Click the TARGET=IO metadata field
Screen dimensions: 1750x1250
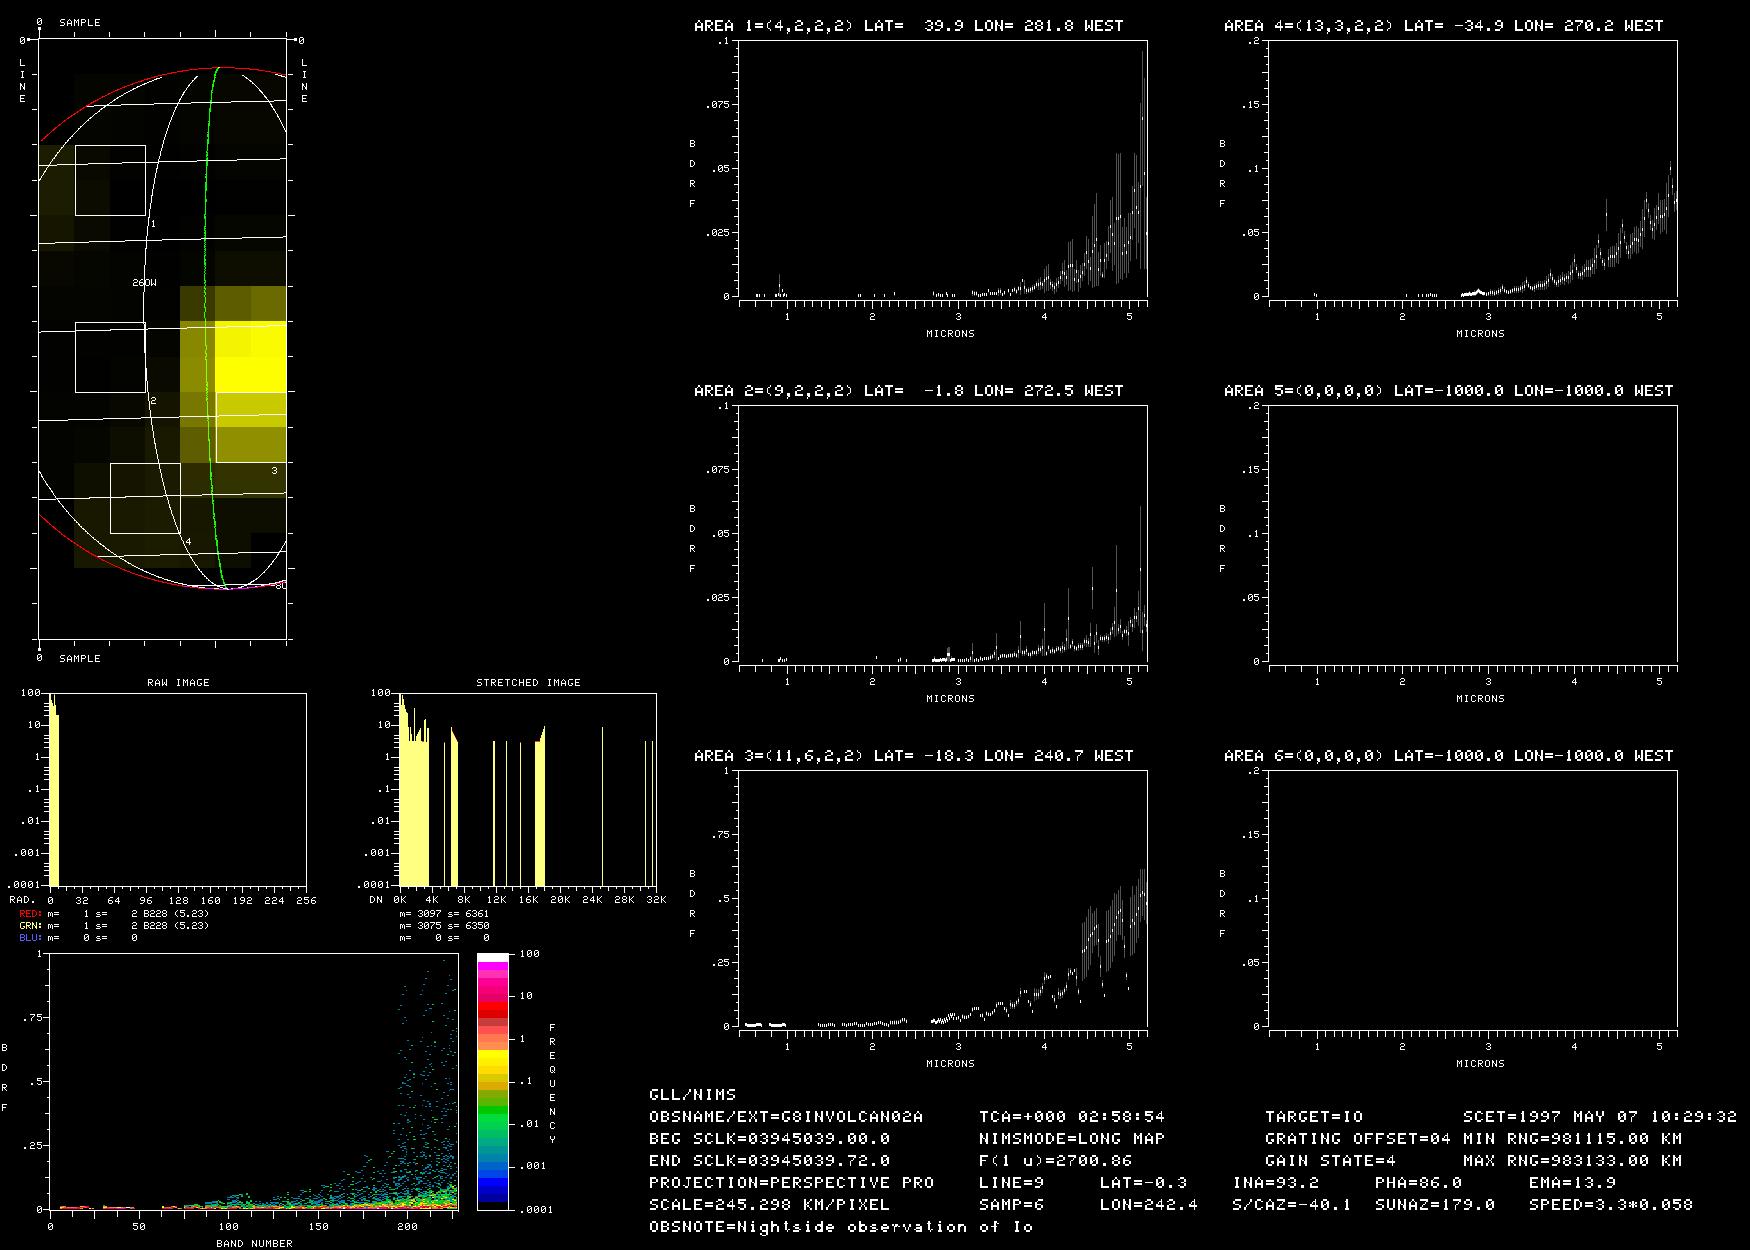1313,1117
